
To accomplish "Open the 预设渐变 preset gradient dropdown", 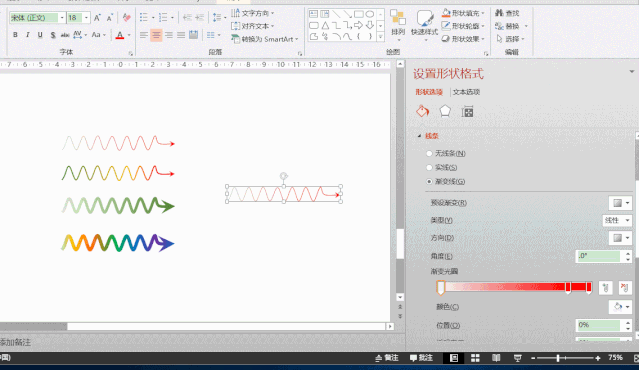I will point(620,203).
